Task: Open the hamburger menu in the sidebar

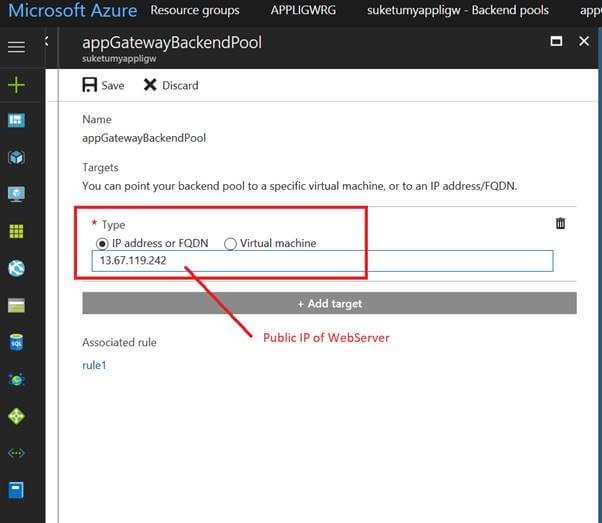Action: [x=16, y=47]
